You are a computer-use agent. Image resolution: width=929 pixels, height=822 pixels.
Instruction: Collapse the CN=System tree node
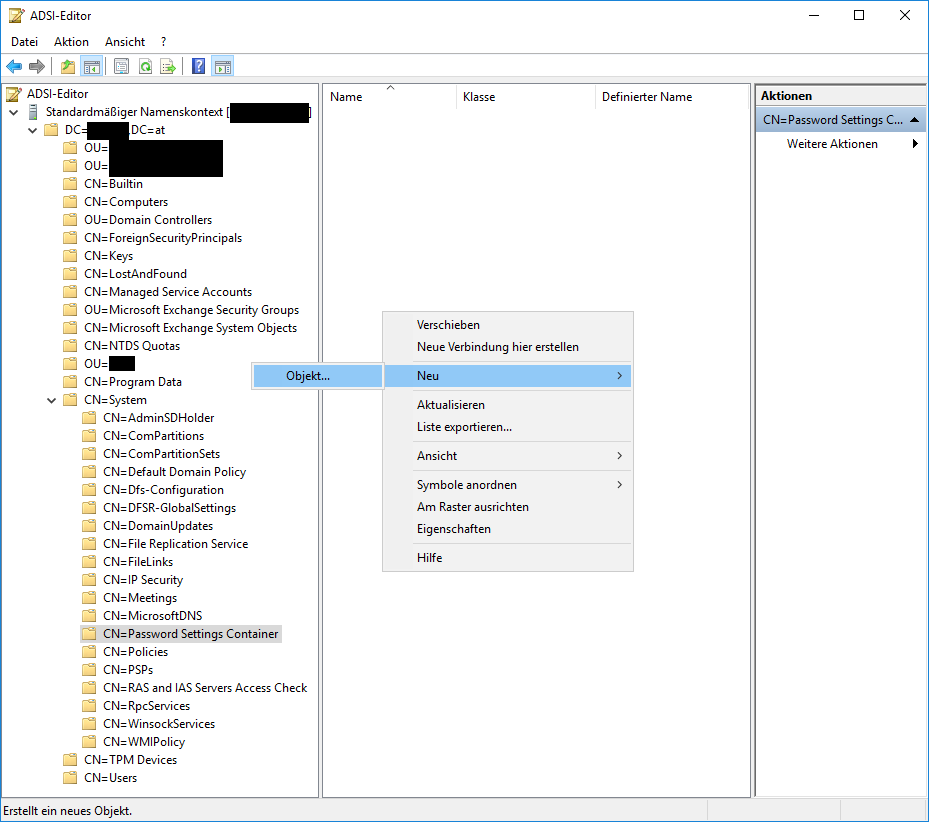[51, 400]
